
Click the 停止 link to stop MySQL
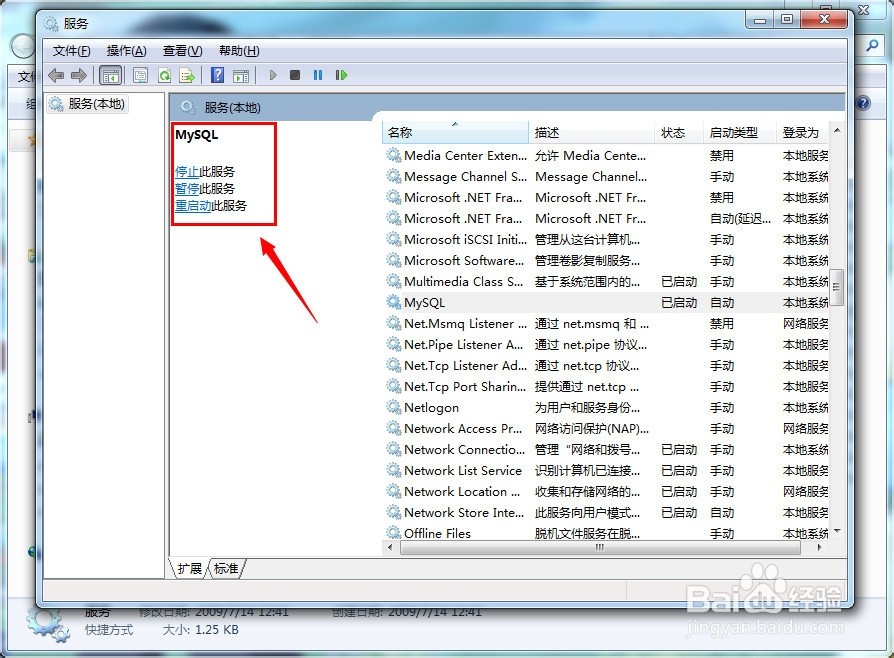187,172
